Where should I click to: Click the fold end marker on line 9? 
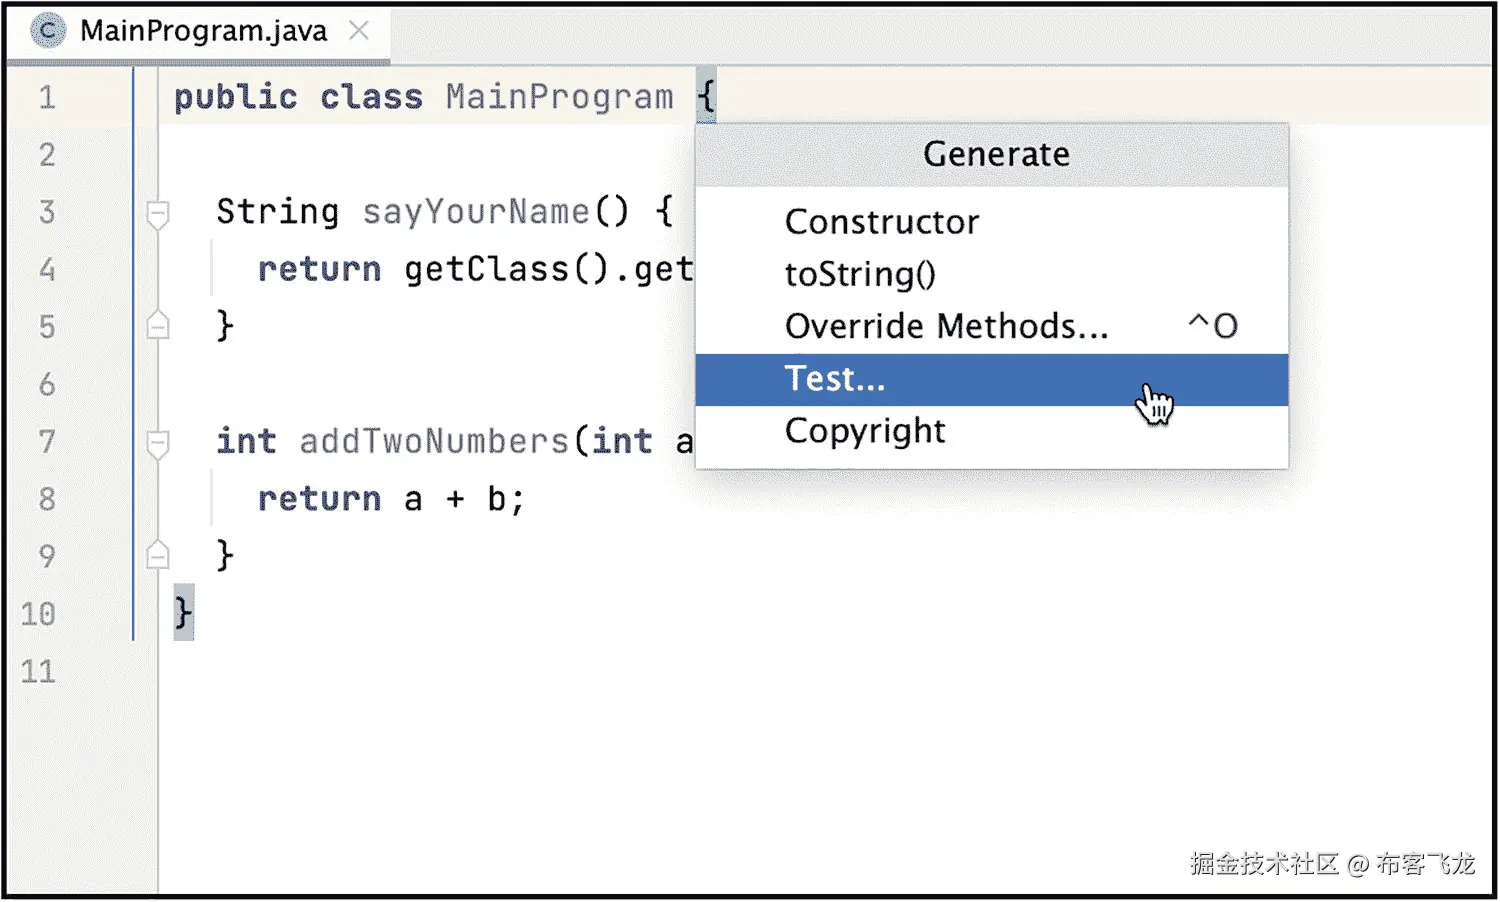coord(158,555)
